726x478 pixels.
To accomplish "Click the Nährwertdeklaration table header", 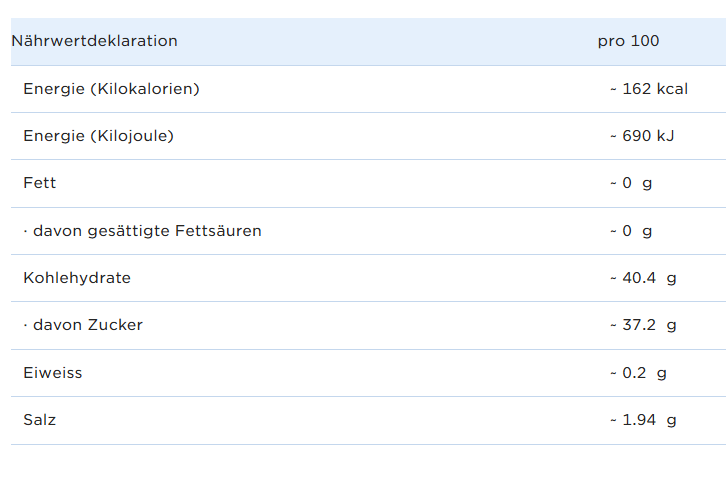I will click(x=94, y=41).
